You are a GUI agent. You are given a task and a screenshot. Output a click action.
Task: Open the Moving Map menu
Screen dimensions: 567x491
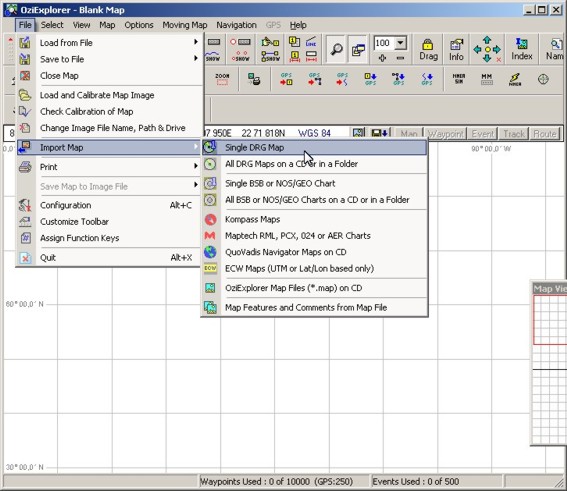[184, 25]
